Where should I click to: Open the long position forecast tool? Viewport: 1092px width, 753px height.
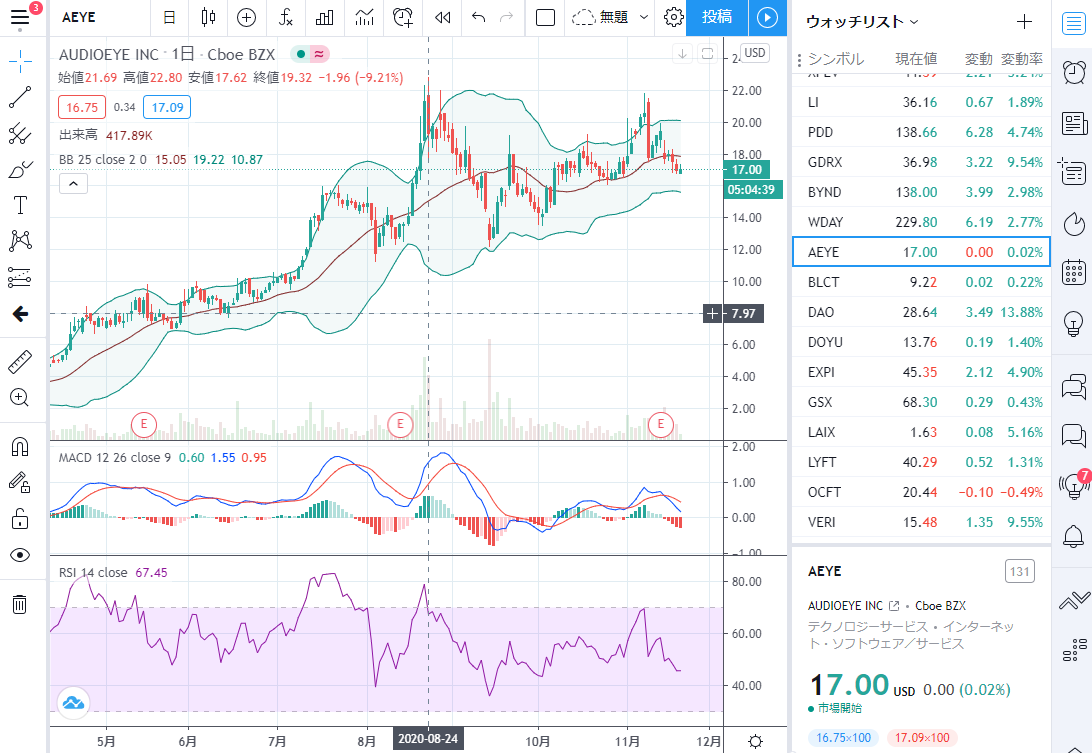click(x=20, y=277)
